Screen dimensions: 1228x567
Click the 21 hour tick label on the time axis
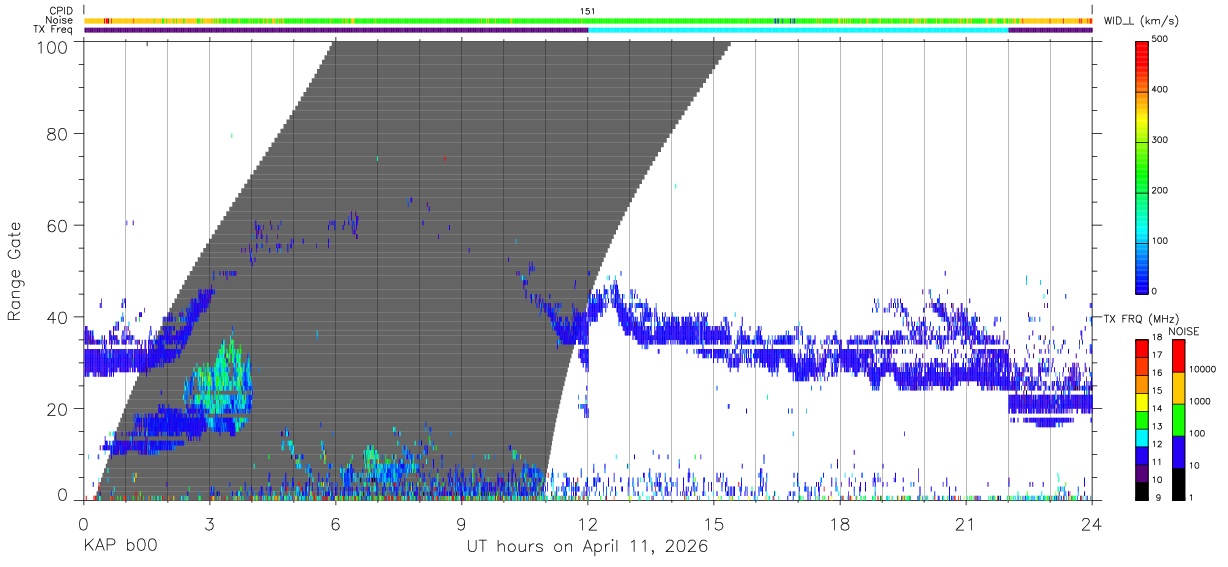click(x=966, y=524)
